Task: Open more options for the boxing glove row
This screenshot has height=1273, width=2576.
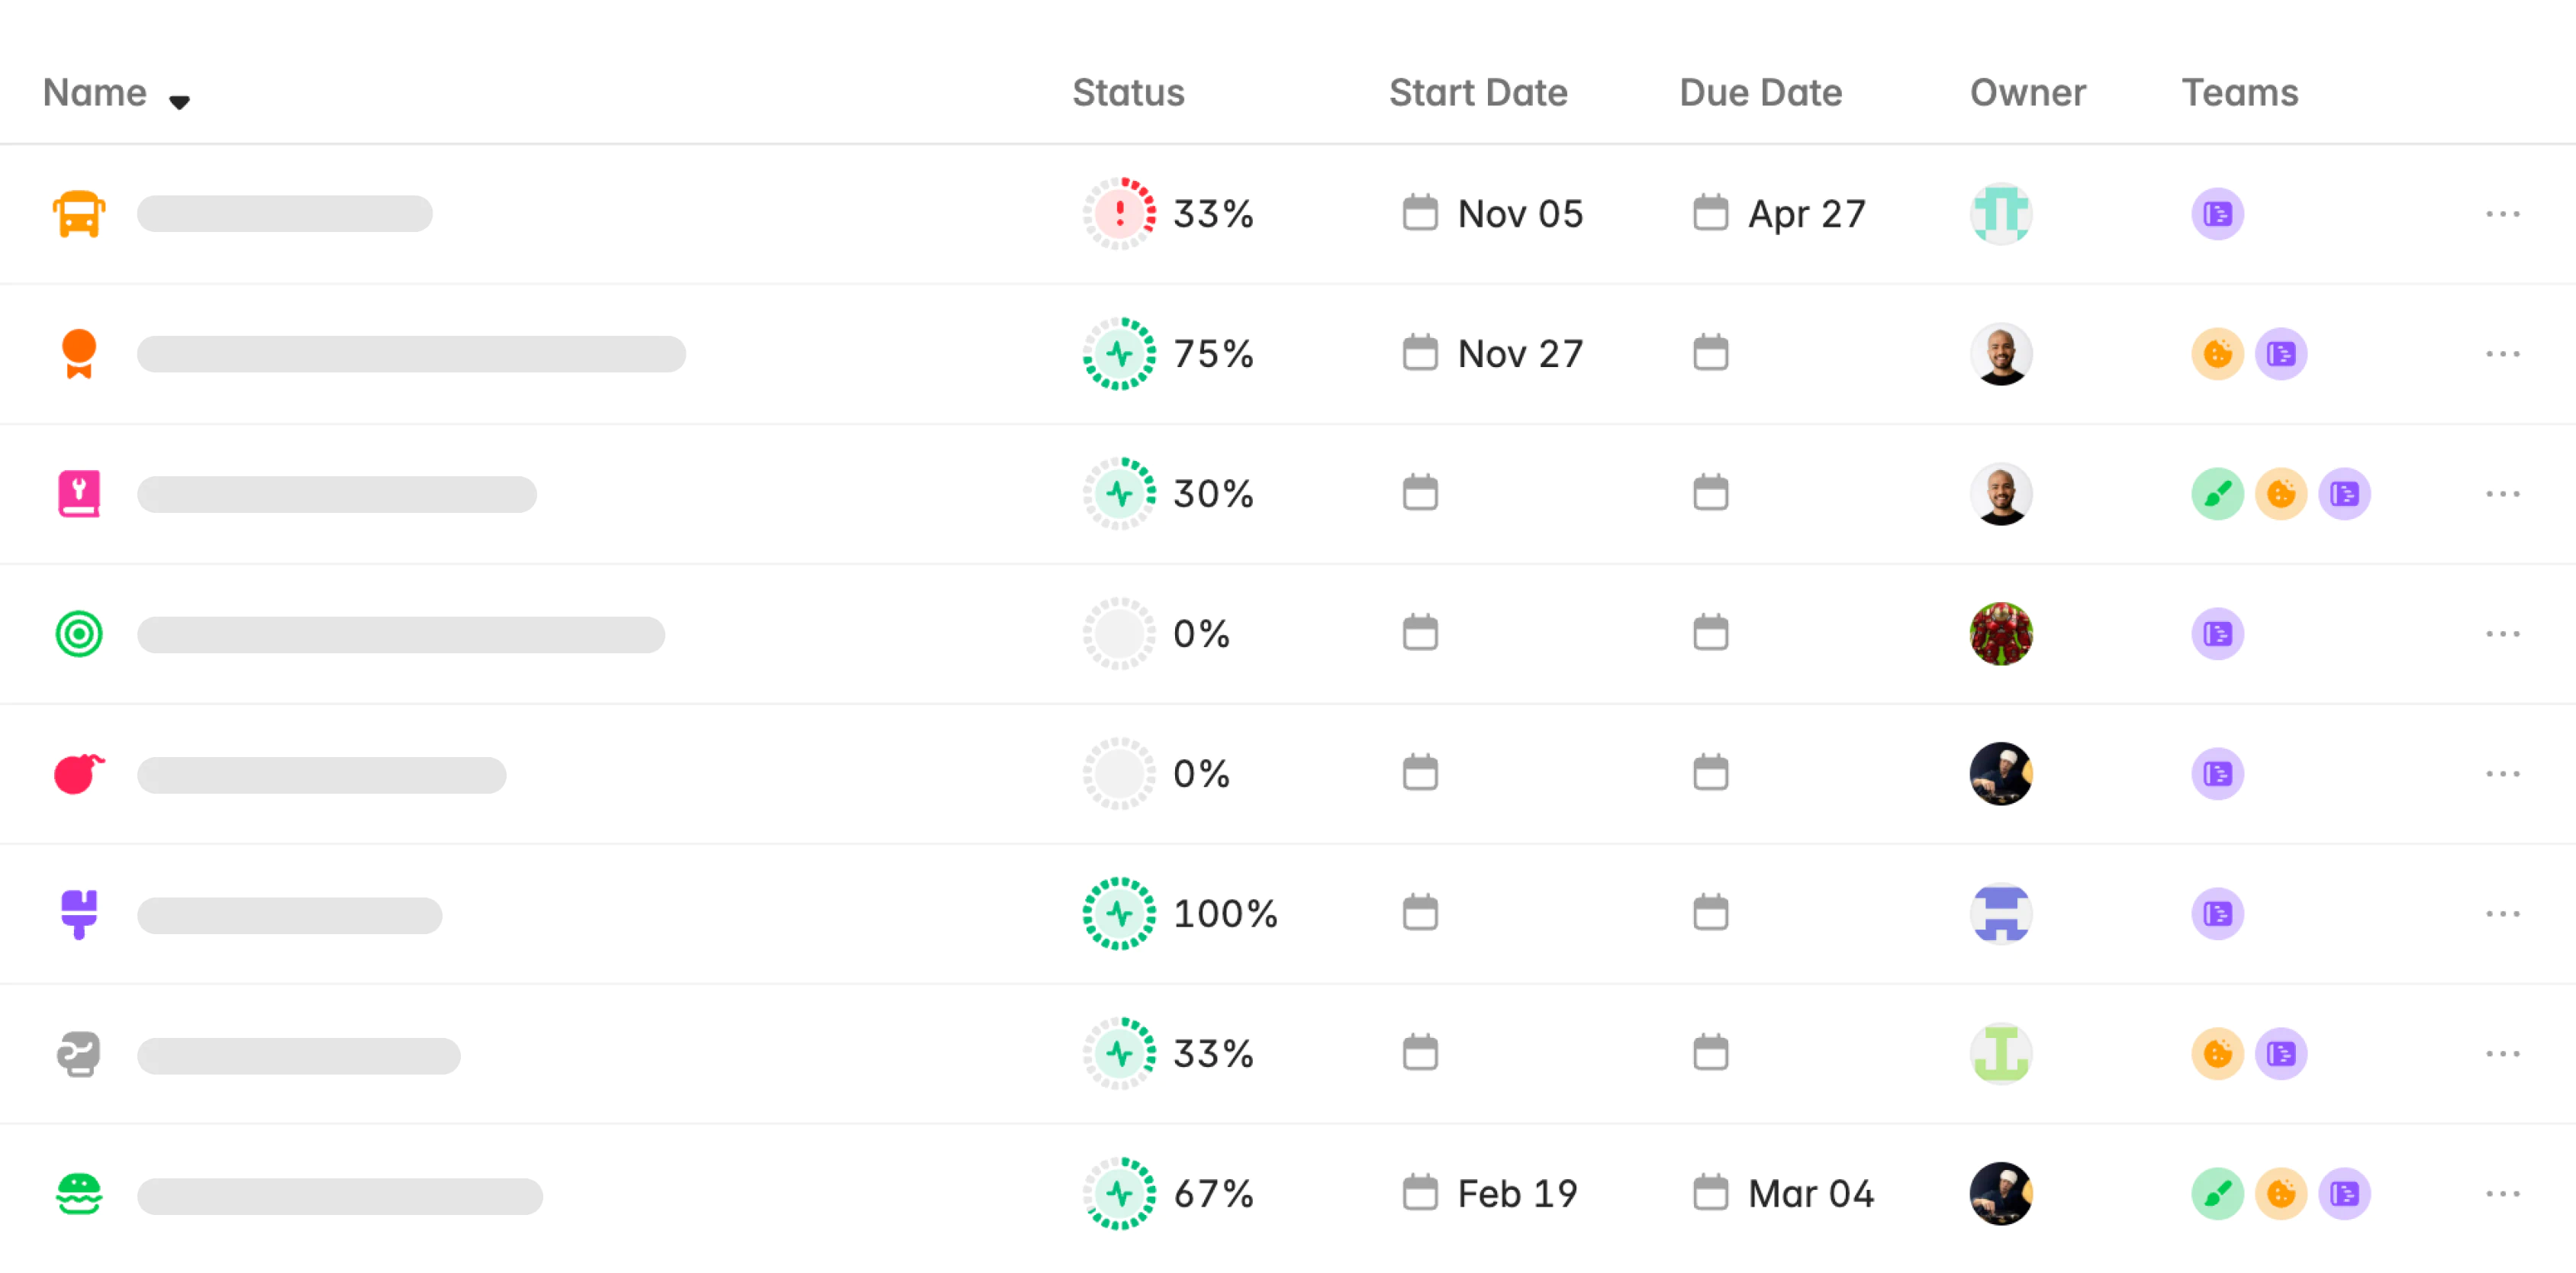Action: click(2502, 1053)
